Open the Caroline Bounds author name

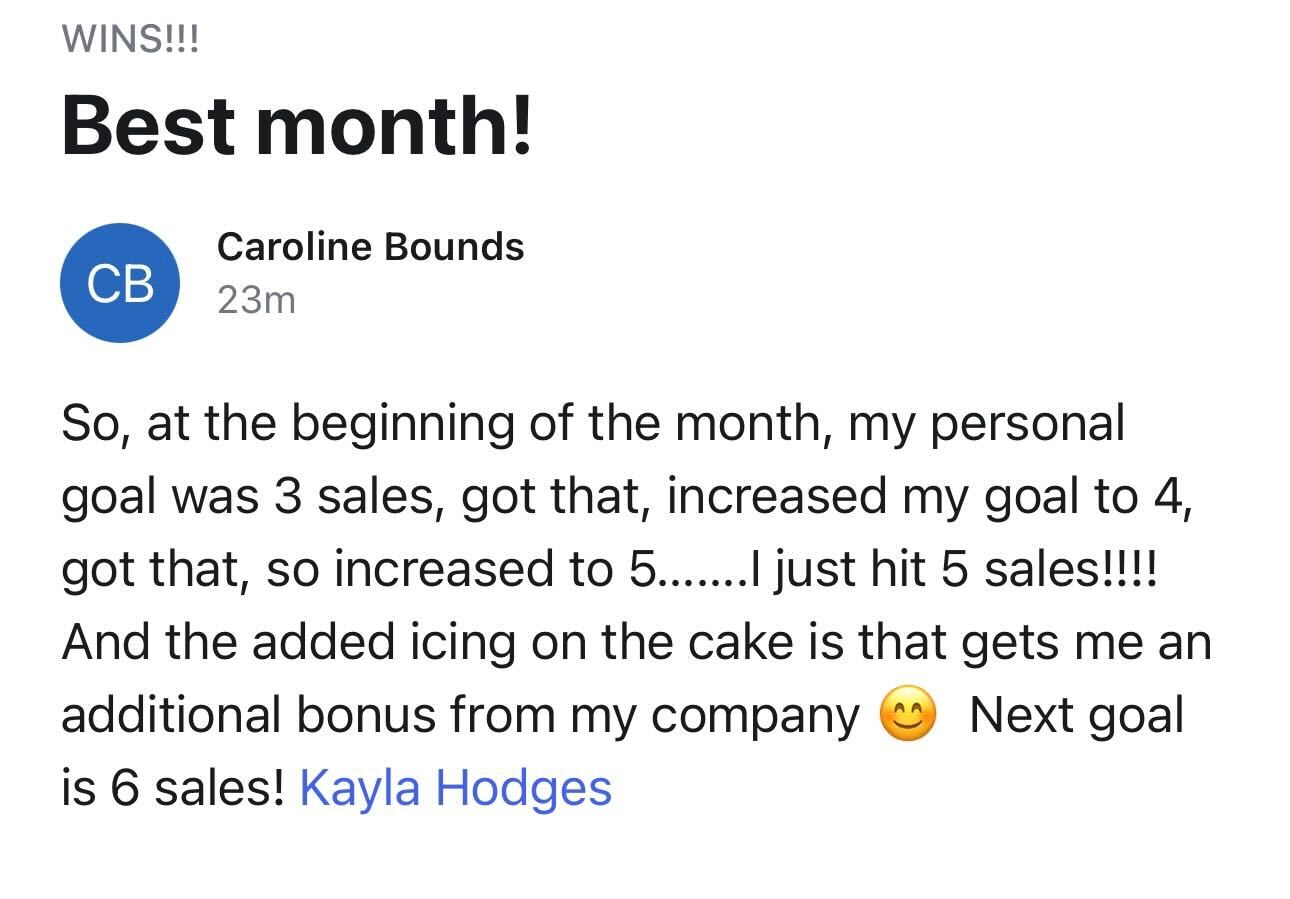(370, 246)
